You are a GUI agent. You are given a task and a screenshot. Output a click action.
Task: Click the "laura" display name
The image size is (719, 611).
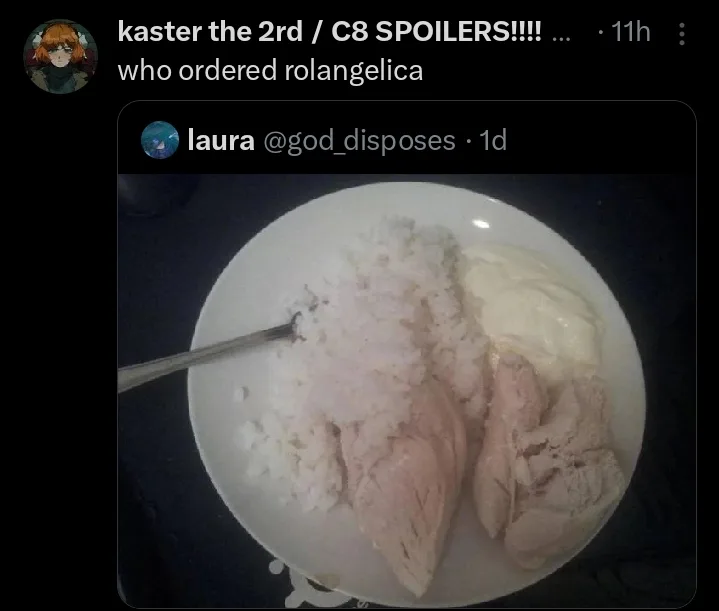pos(221,140)
